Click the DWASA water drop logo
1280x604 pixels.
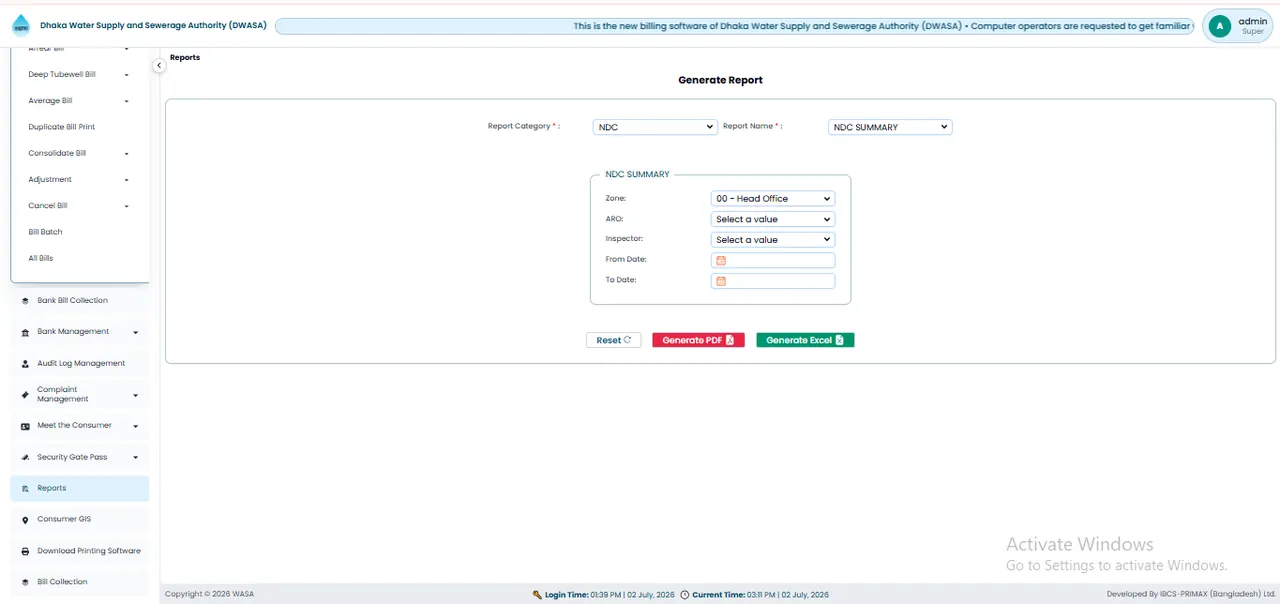(21, 25)
